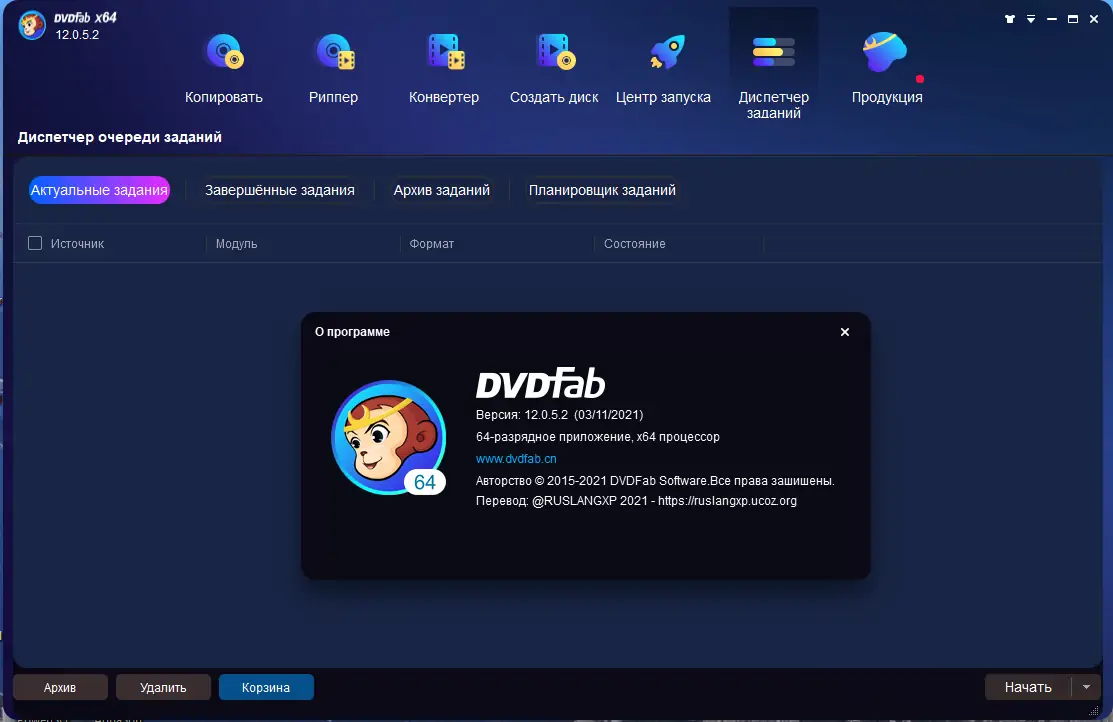The width and height of the screenshot is (1113, 722).
Task: Switch to the Архив заданий tab
Action: click(x=441, y=189)
